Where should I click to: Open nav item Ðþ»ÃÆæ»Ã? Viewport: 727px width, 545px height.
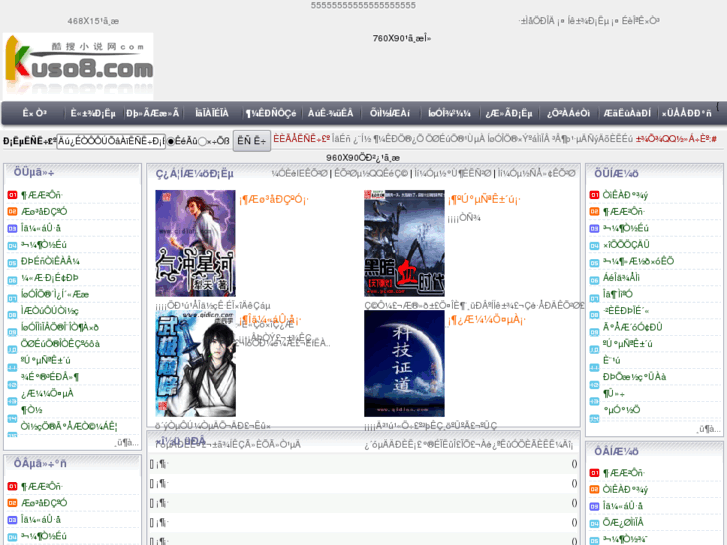153,113
